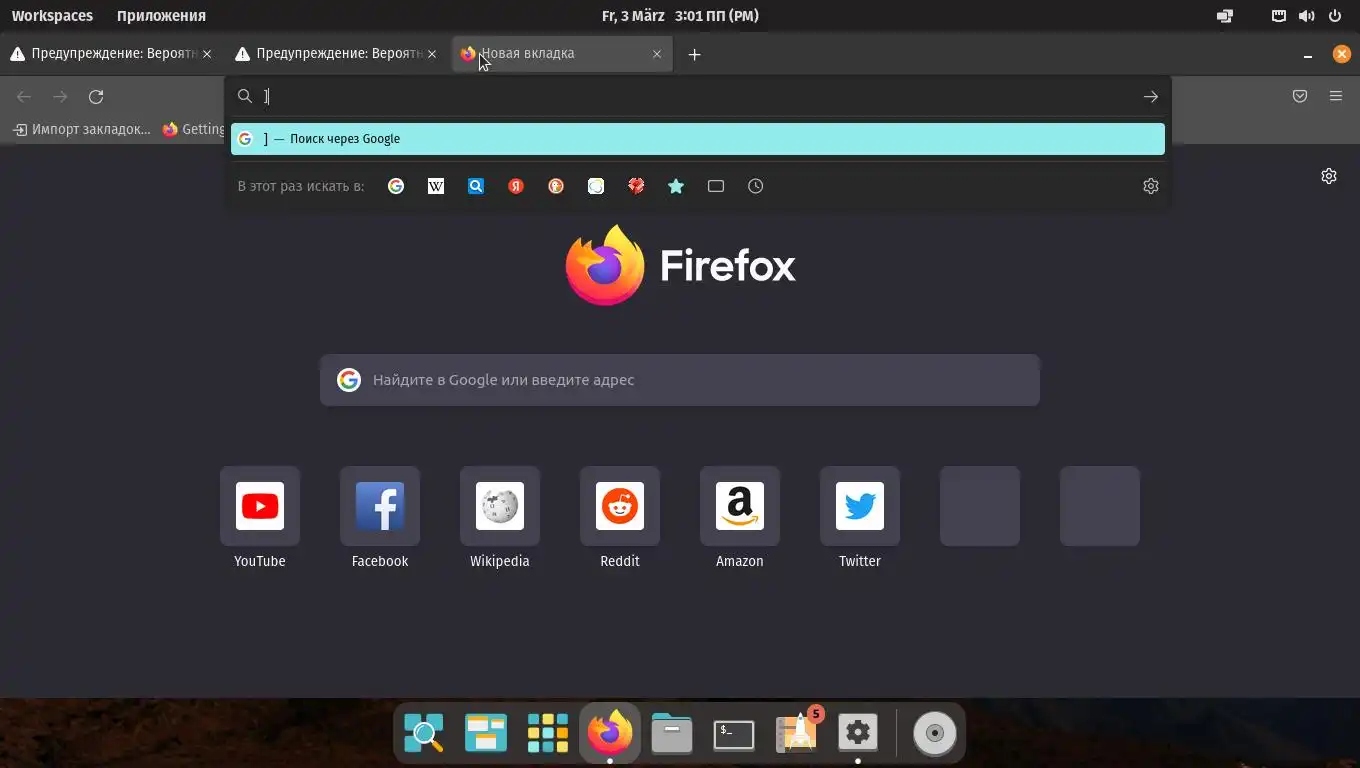Open a new tab with the plus button
This screenshot has width=1360, height=768.
(x=694, y=54)
